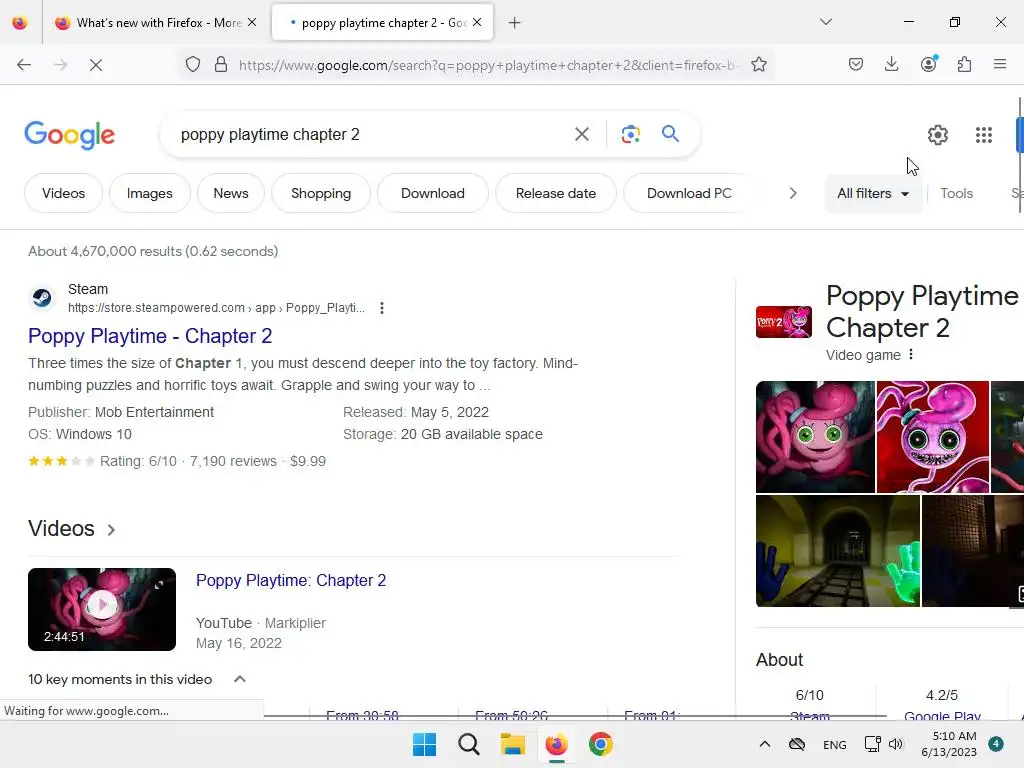Play the Markiplier video thumbnail
This screenshot has height=768, width=1024.
102,609
